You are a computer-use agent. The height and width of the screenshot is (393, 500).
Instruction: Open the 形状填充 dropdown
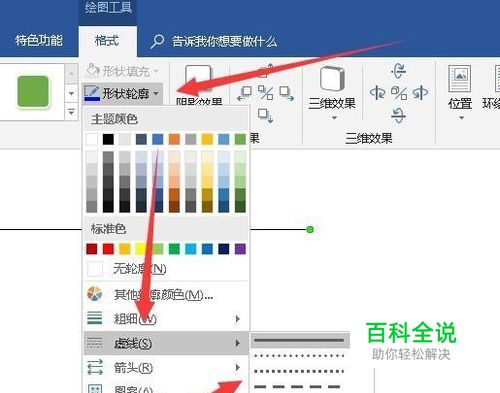(x=122, y=71)
